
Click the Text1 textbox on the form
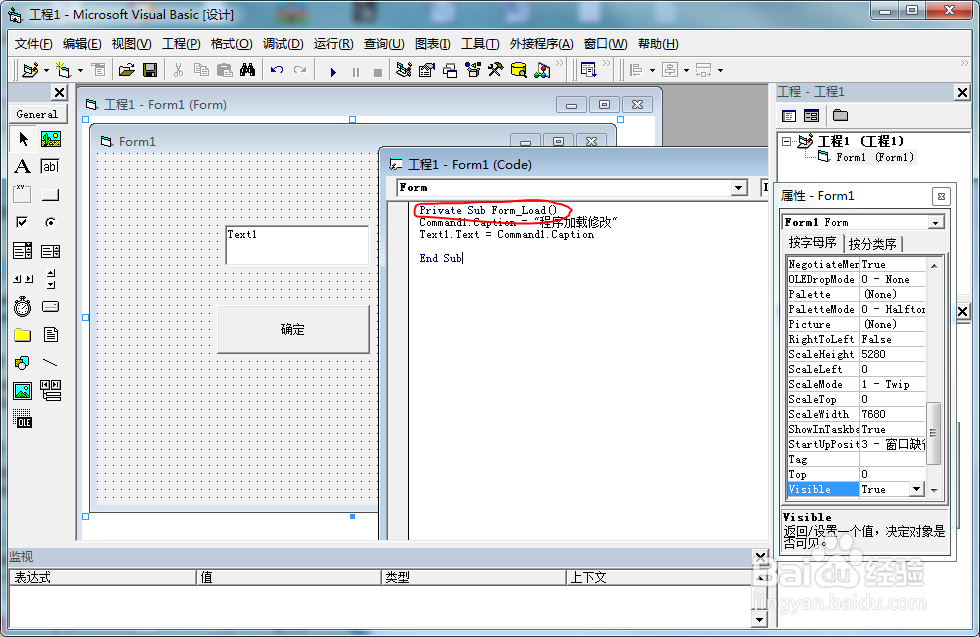[x=297, y=245]
